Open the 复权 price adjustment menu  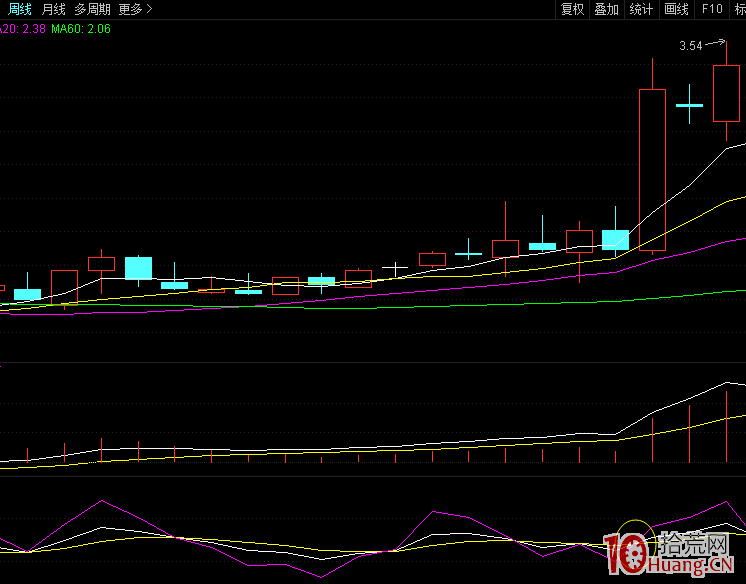[x=572, y=9]
